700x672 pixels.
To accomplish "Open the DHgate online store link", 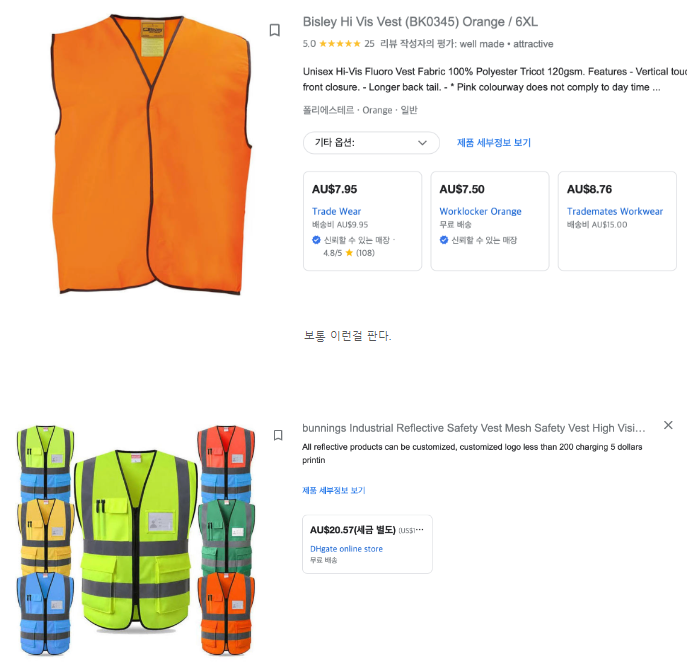I will pyautogui.click(x=346, y=549).
